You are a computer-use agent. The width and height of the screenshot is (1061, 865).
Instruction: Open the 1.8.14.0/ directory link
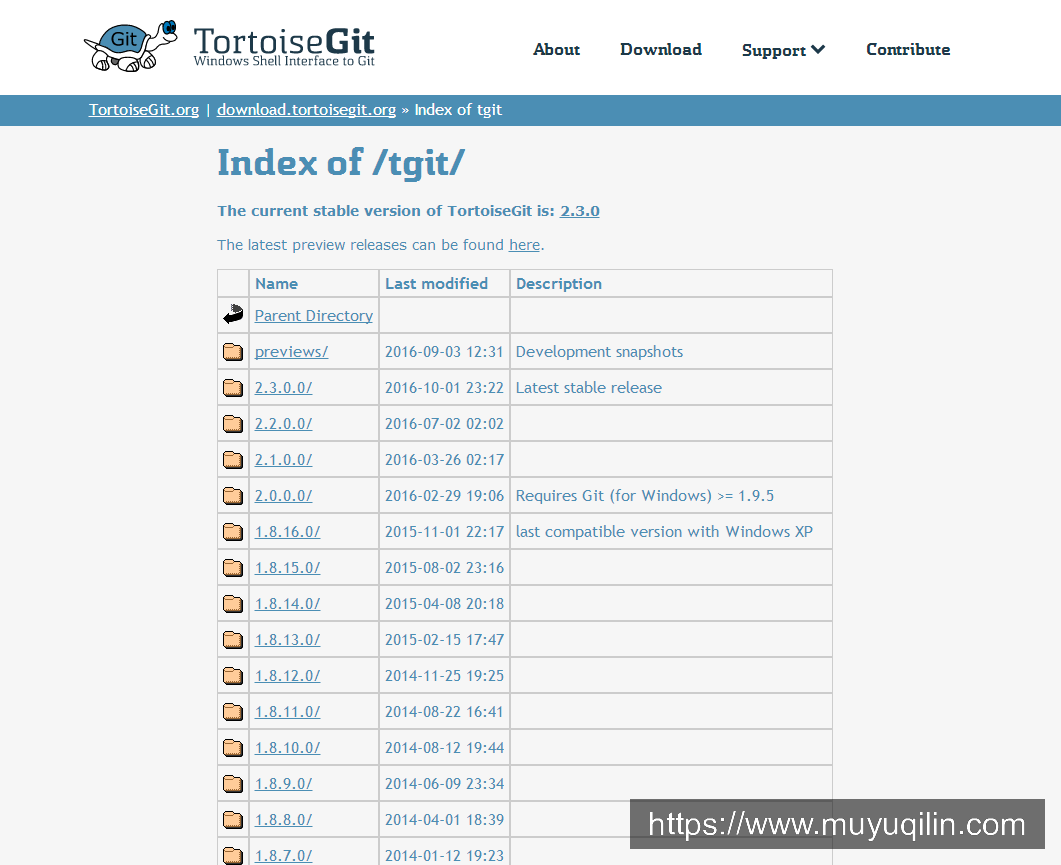[x=287, y=604]
